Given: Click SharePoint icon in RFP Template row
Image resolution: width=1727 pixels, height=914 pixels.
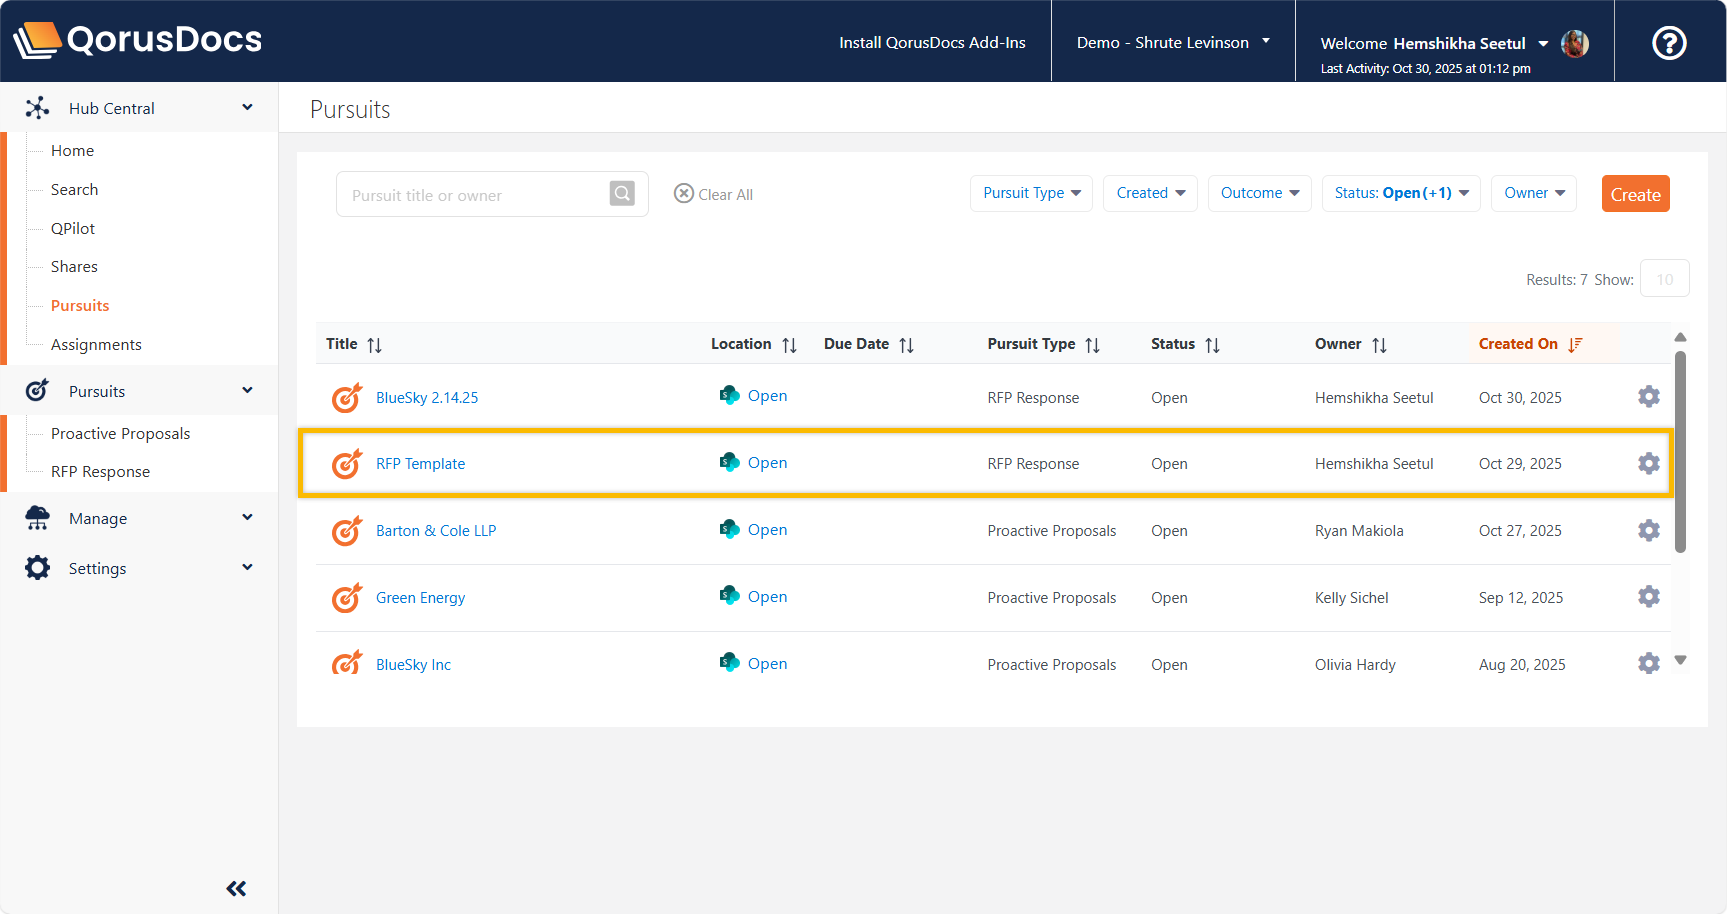Looking at the screenshot, I should [729, 462].
